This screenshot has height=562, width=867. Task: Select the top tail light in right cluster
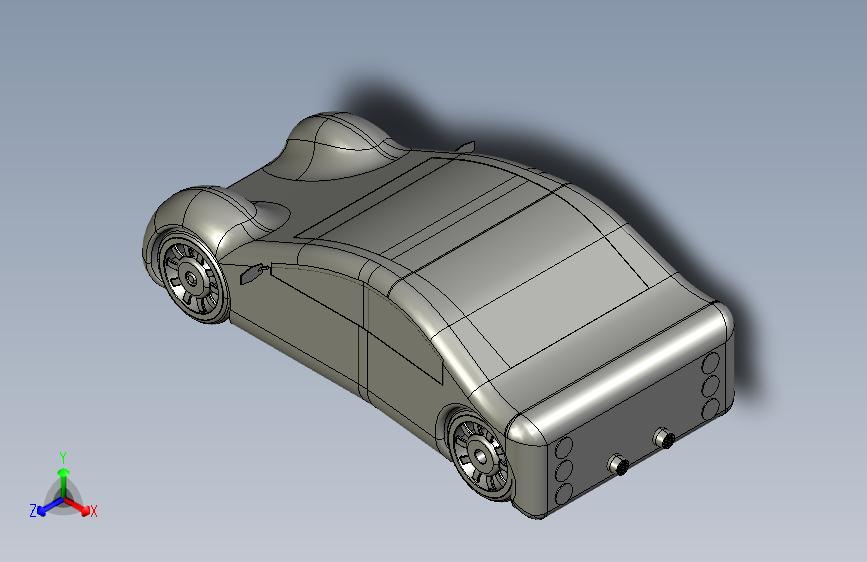(x=711, y=363)
